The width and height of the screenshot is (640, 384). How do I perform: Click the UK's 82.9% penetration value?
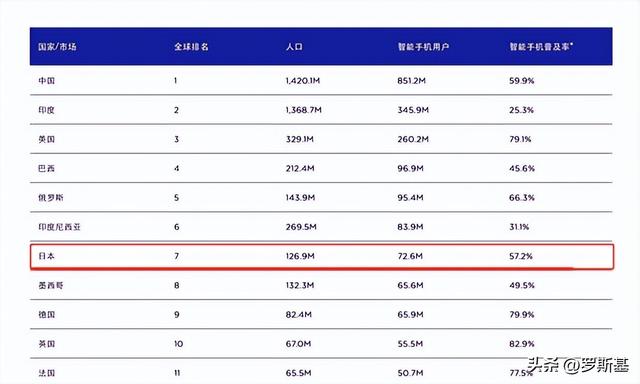pyautogui.click(x=522, y=344)
